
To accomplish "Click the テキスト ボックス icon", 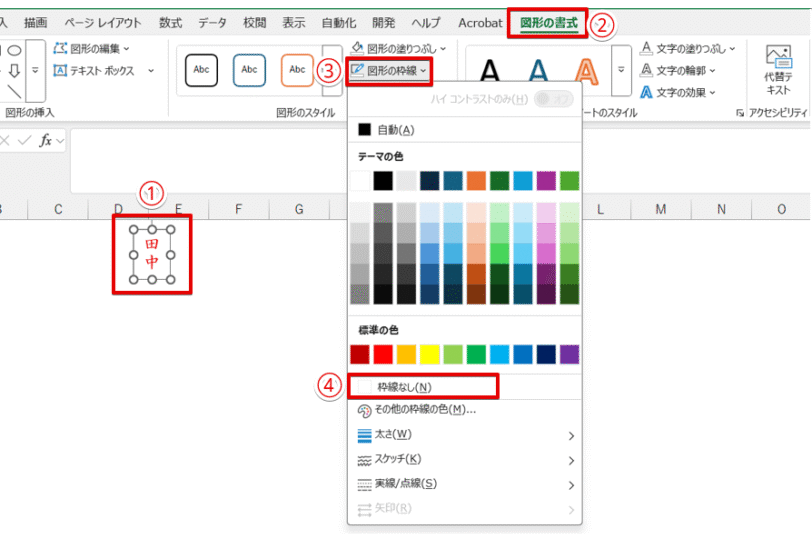I will click(x=60, y=70).
